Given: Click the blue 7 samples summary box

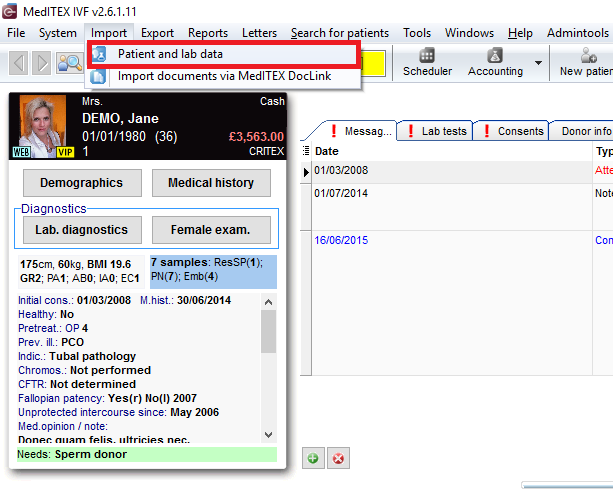Looking at the screenshot, I should click(x=213, y=271).
